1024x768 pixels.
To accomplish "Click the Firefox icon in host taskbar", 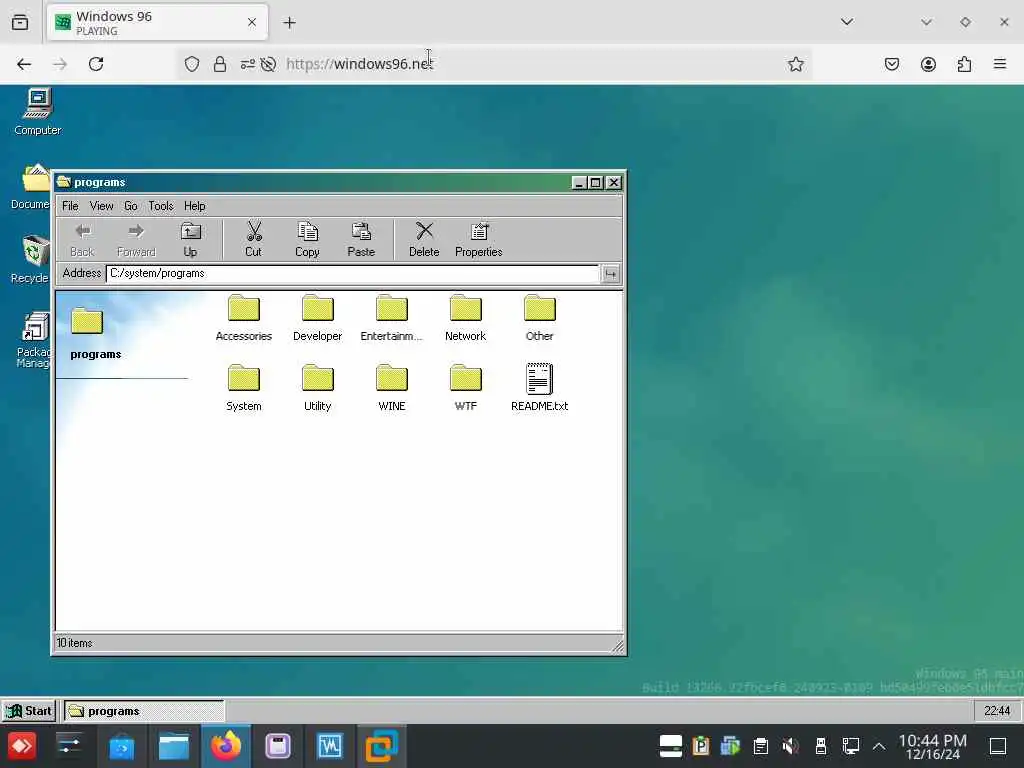I will point(226,746).
